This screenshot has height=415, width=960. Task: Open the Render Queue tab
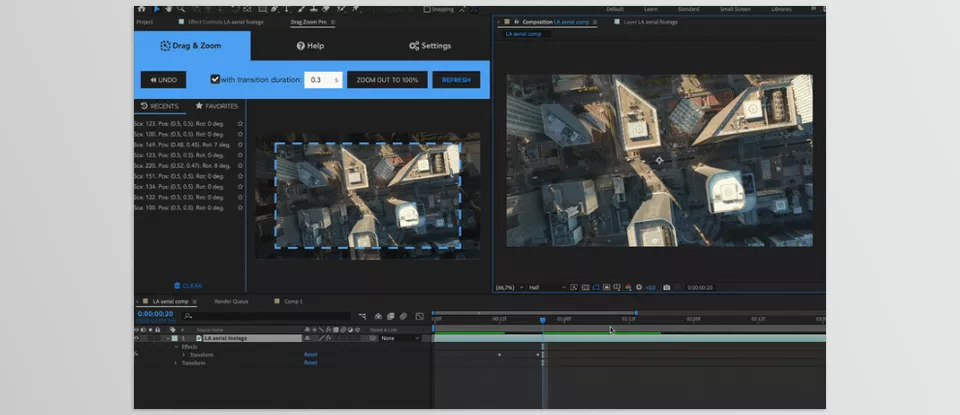point(230,301)
